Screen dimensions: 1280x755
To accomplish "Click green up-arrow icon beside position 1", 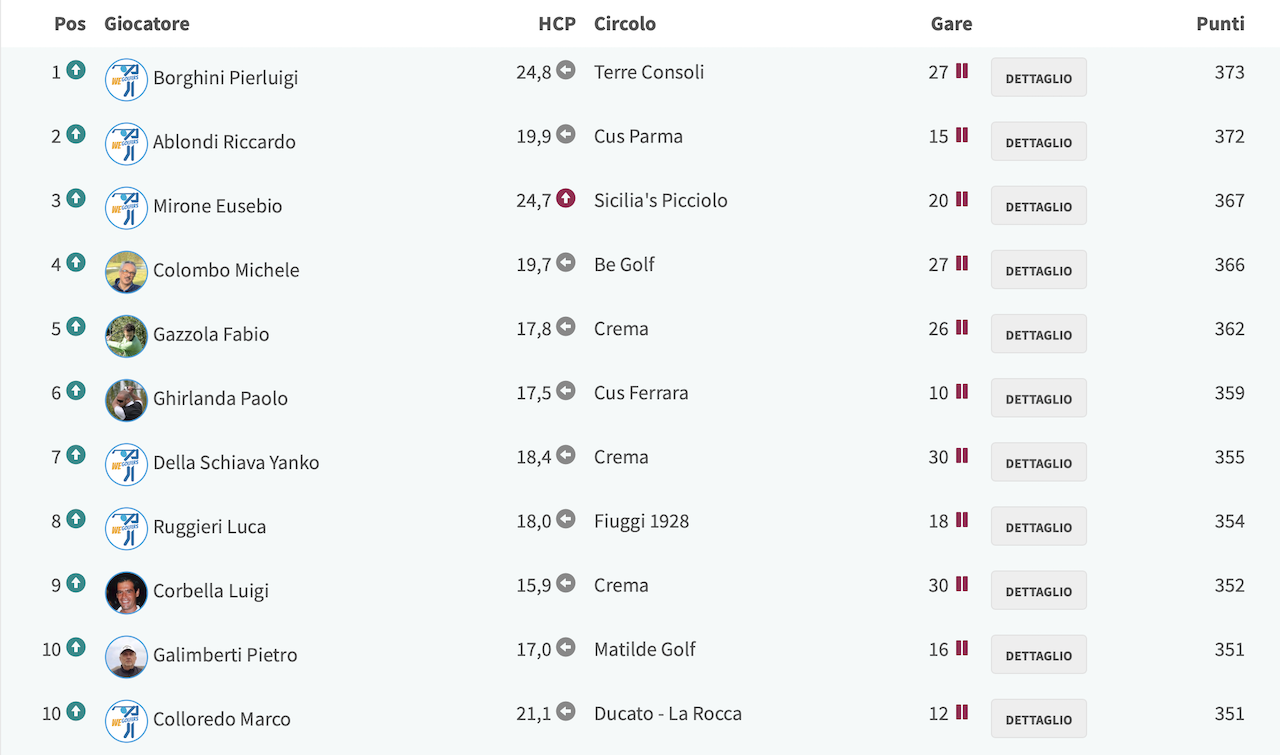I will (76, 70).
